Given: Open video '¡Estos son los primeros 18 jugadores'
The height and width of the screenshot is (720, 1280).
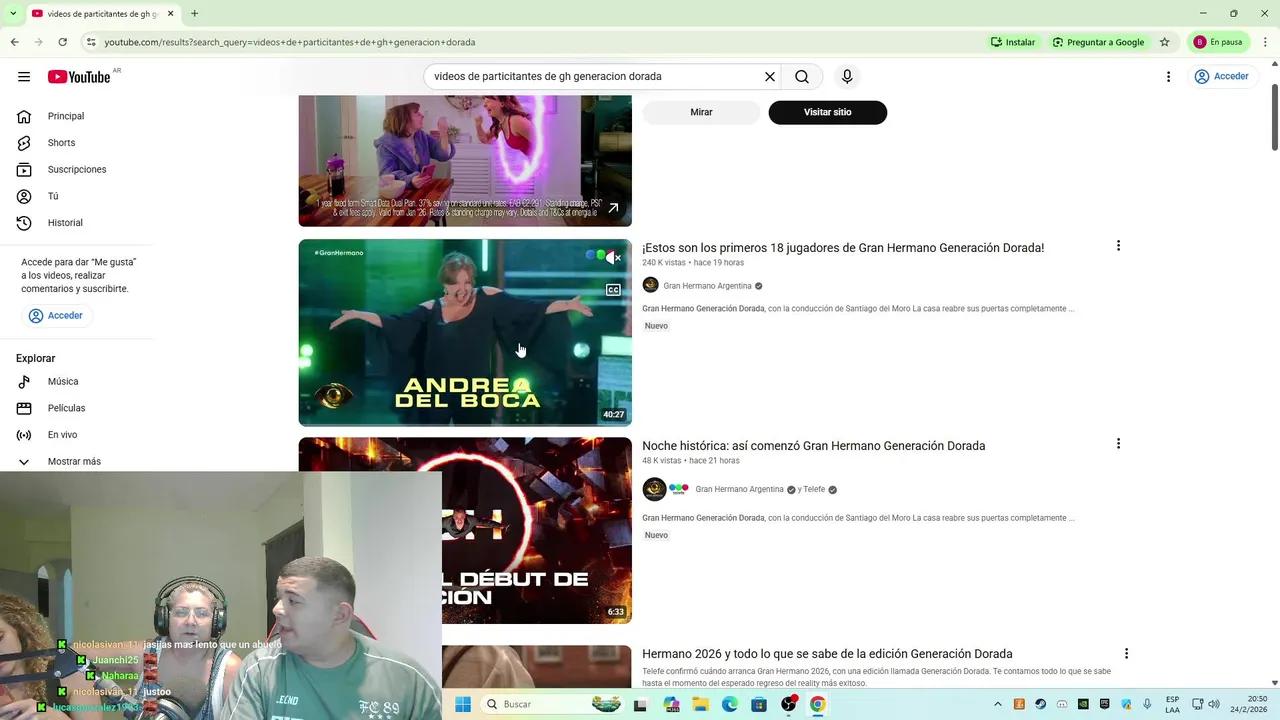Looking at the screenshot, I should [x=843, y=248].
